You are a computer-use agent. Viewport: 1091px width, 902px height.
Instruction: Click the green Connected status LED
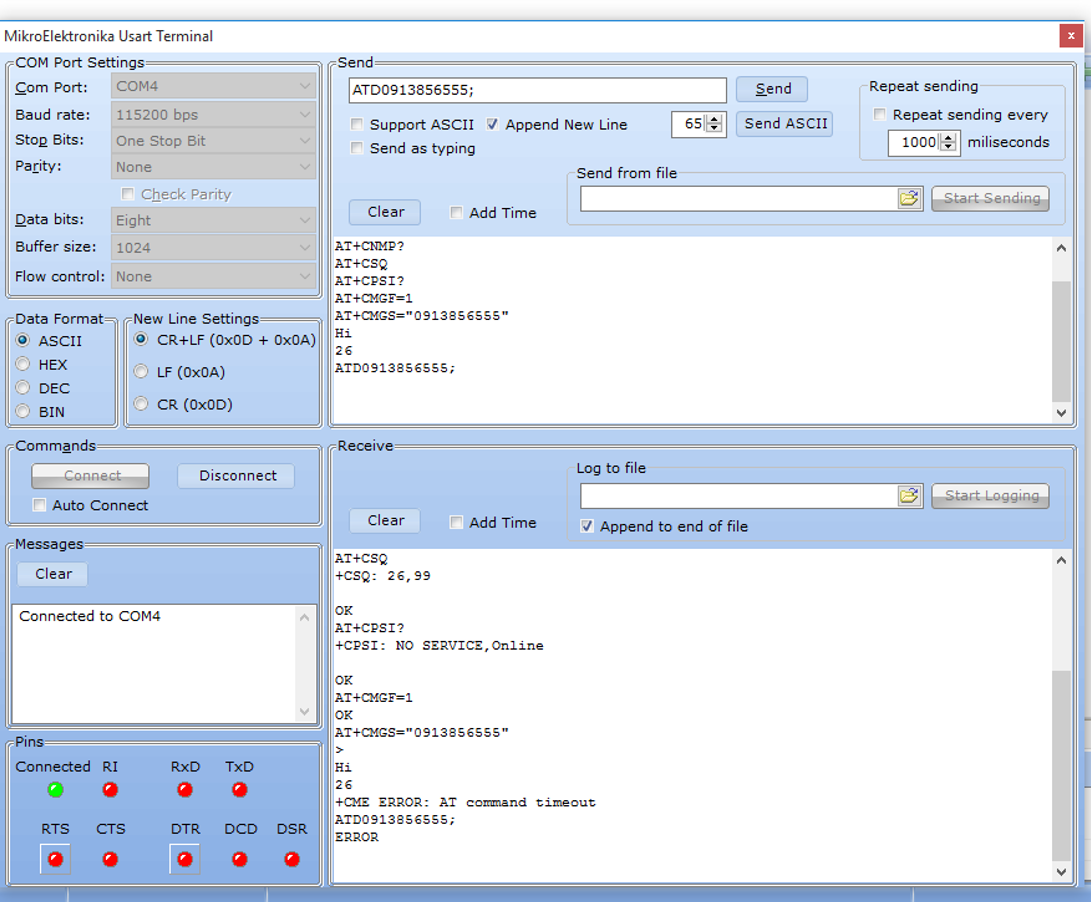(x=55, y=790)
